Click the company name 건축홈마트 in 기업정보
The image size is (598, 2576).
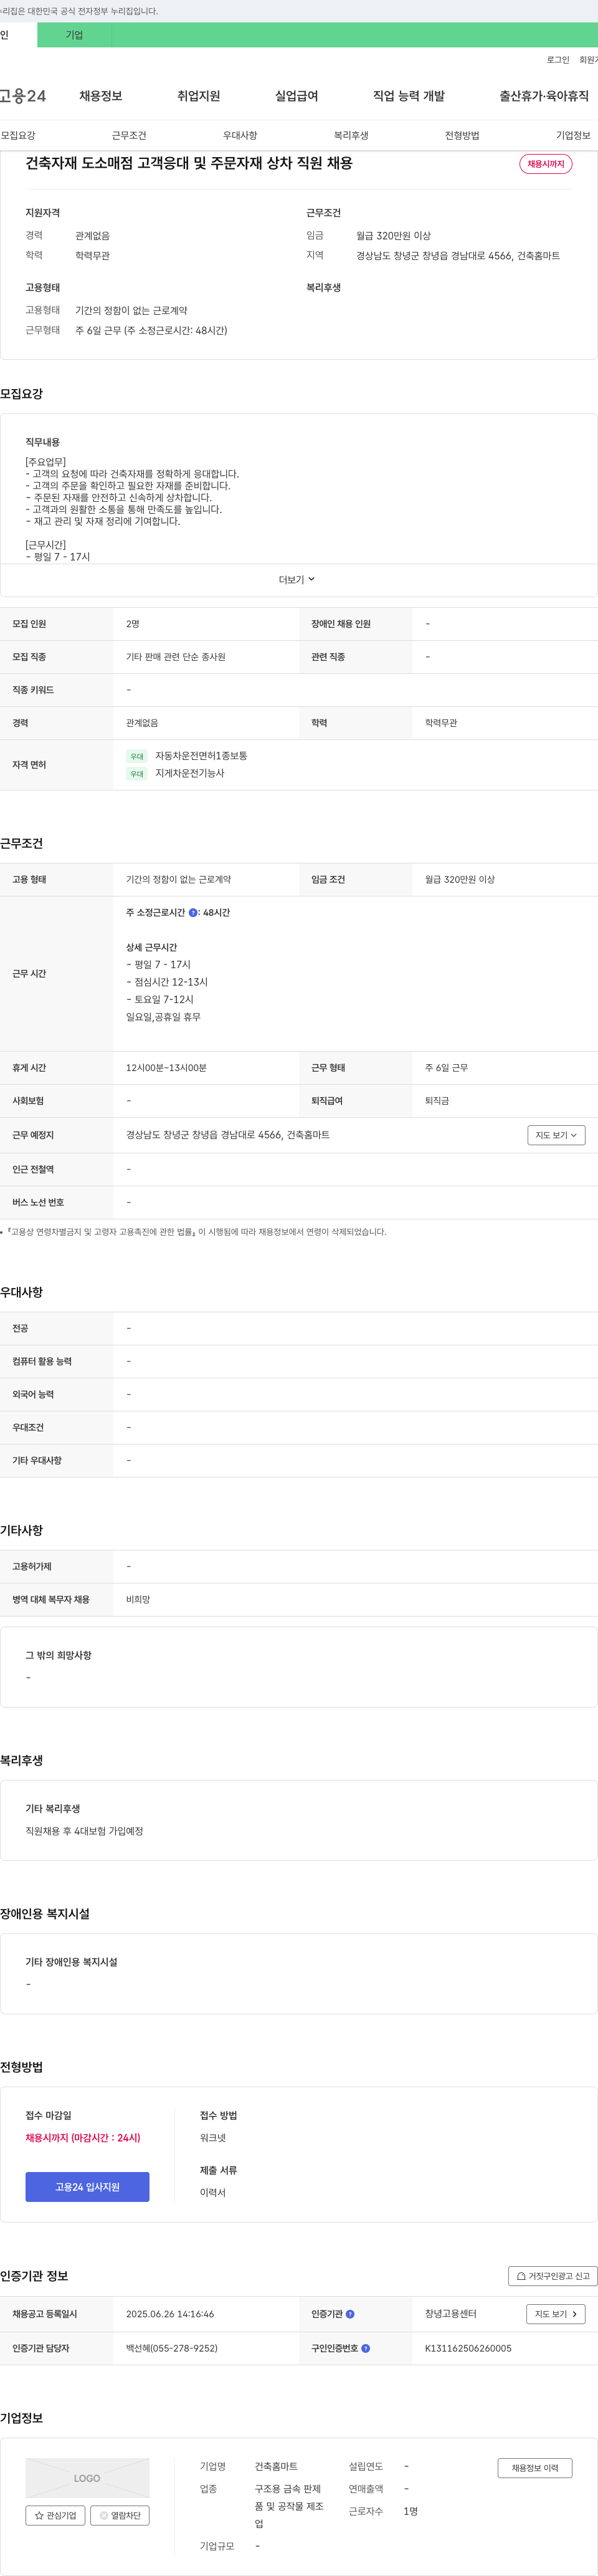[x=276, y=2466]
